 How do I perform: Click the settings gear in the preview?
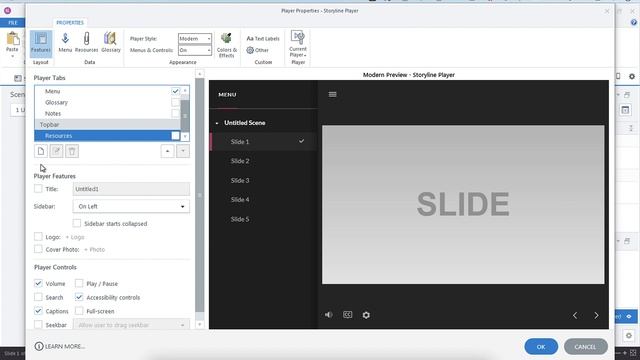pos(366,315)
